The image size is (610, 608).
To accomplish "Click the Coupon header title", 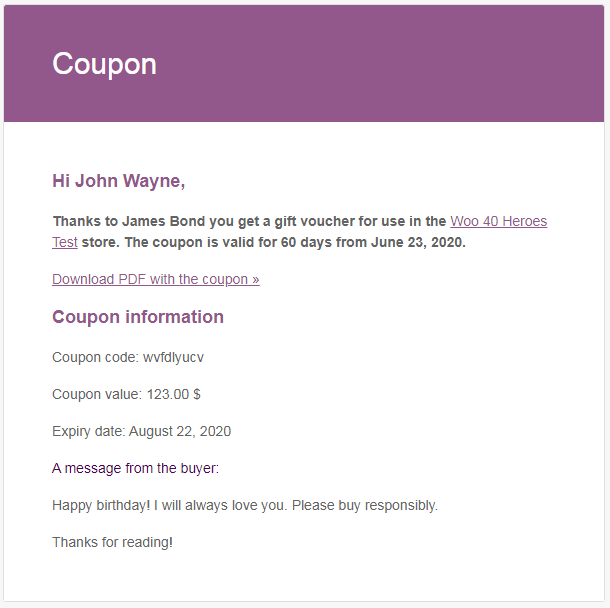I will pyautogui.click(x=104, y=64).
